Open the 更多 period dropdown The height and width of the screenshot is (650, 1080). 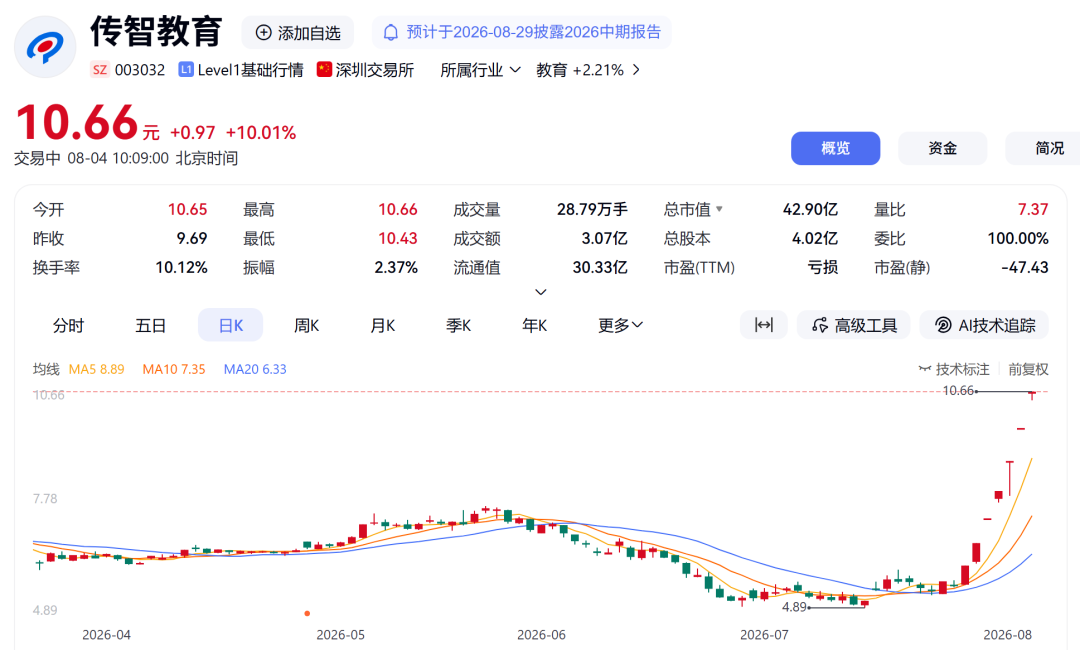click(x=620, y=325)
